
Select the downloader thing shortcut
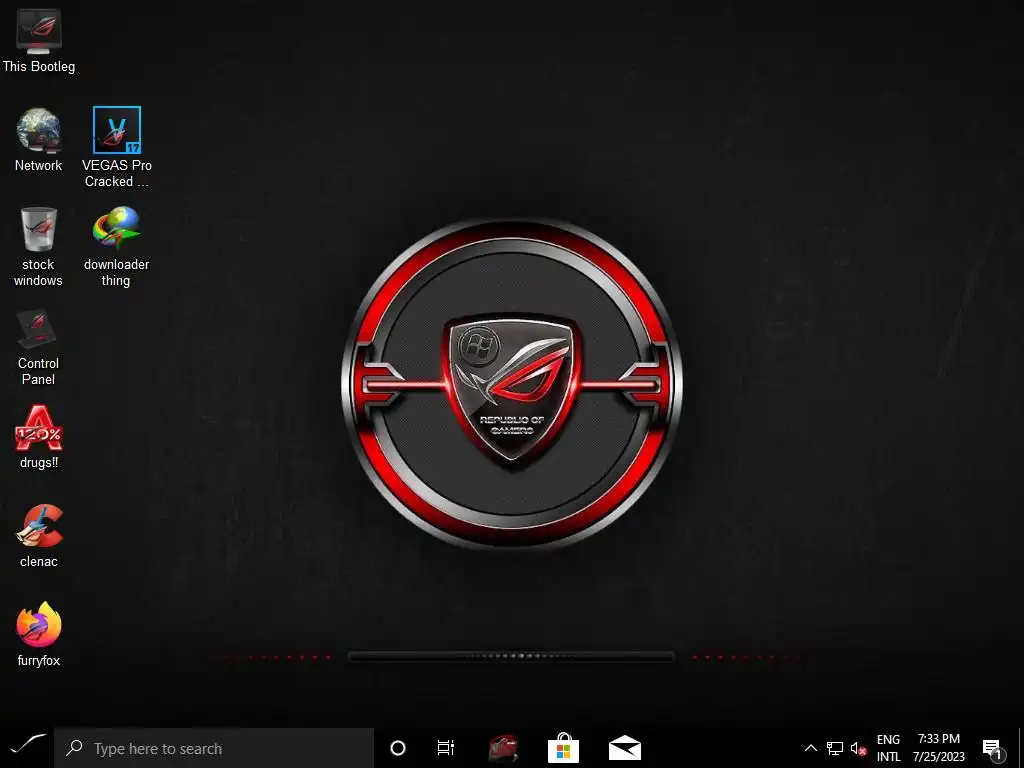click(116, 247)
